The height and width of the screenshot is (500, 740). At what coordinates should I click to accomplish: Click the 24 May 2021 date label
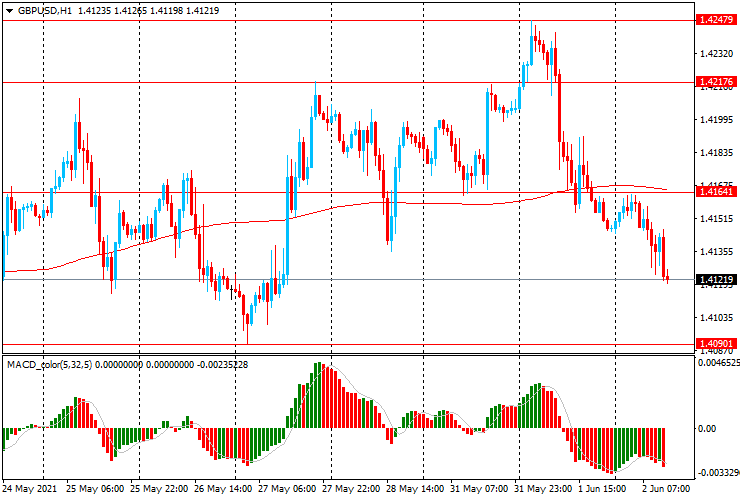click(31, 490)
